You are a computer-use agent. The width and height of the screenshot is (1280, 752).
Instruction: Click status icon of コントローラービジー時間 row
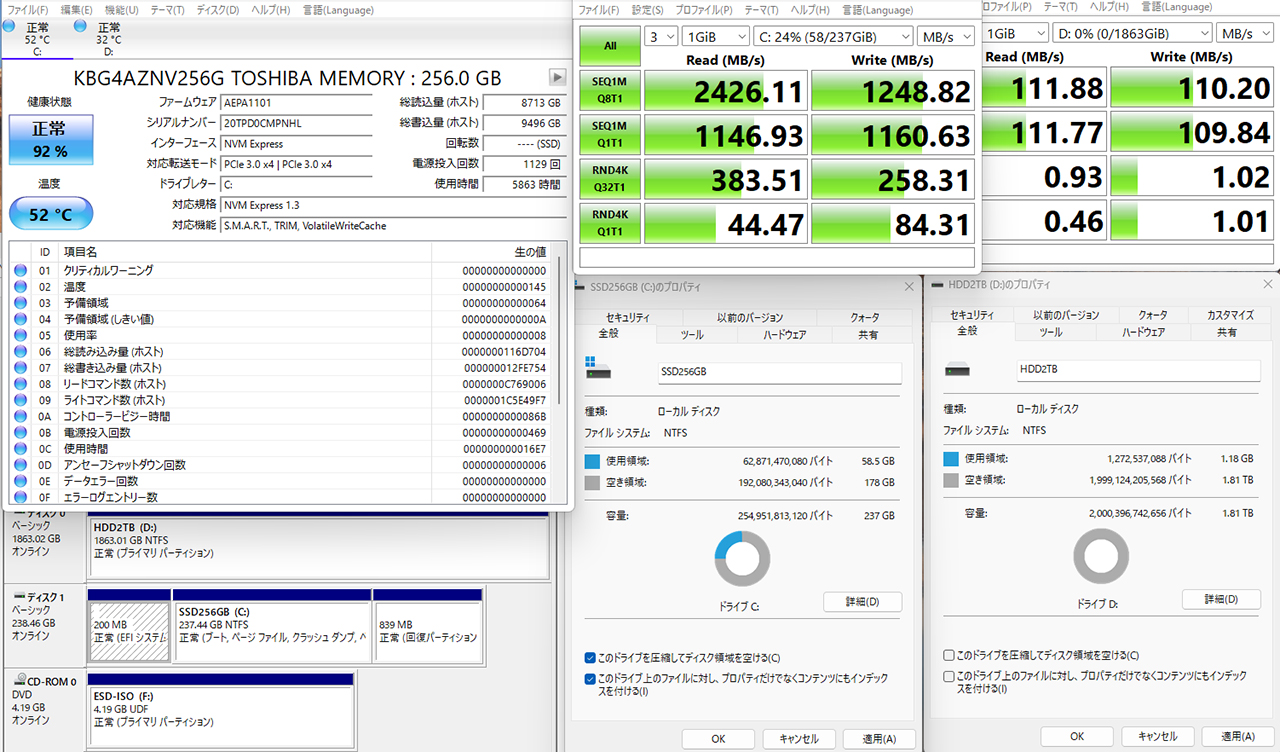click(x=21, y=416)
